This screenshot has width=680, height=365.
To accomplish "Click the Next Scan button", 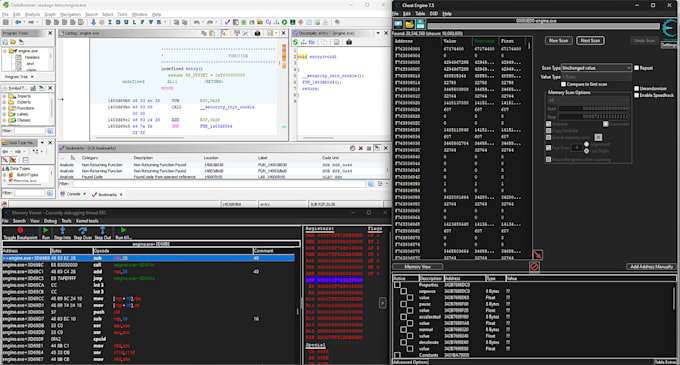I will [x=590, y=41].
